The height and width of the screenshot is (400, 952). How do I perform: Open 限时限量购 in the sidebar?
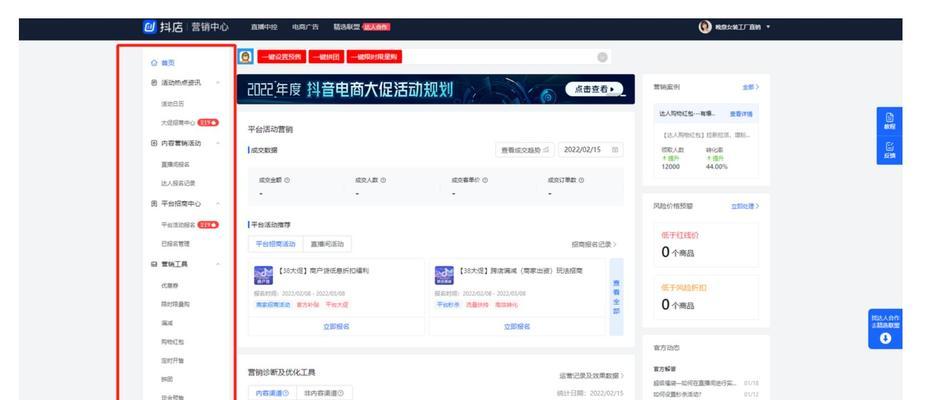click(175, 303)
